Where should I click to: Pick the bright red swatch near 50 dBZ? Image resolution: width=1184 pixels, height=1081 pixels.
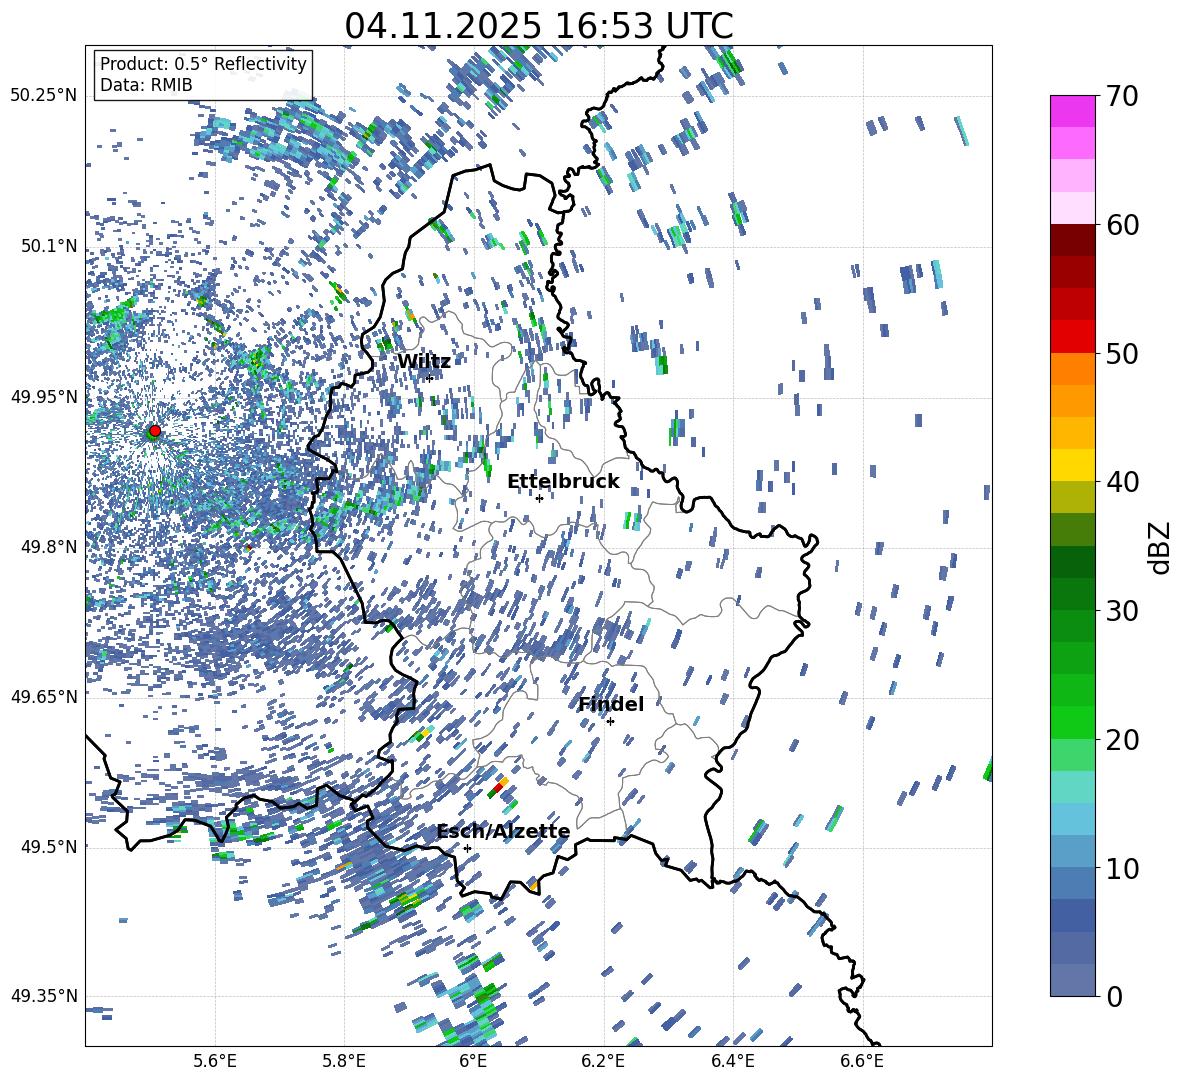pos(1073,336)
